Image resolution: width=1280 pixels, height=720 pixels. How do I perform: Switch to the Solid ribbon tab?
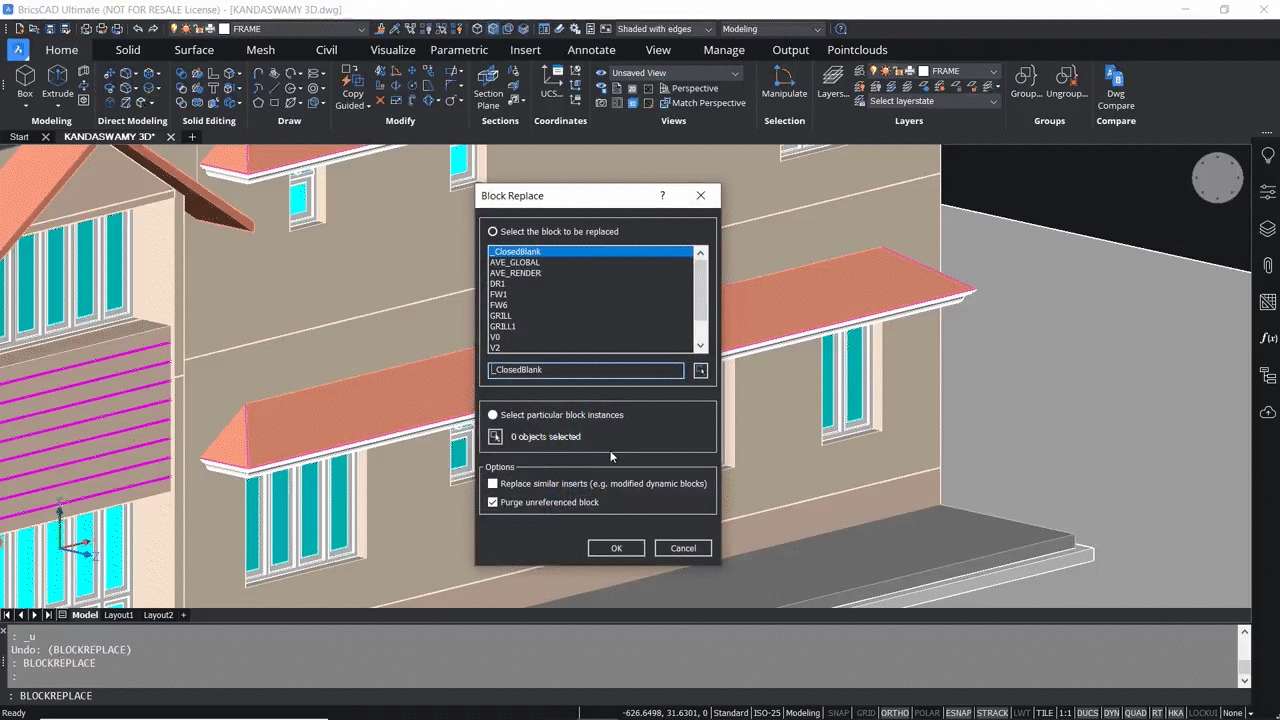128,50
